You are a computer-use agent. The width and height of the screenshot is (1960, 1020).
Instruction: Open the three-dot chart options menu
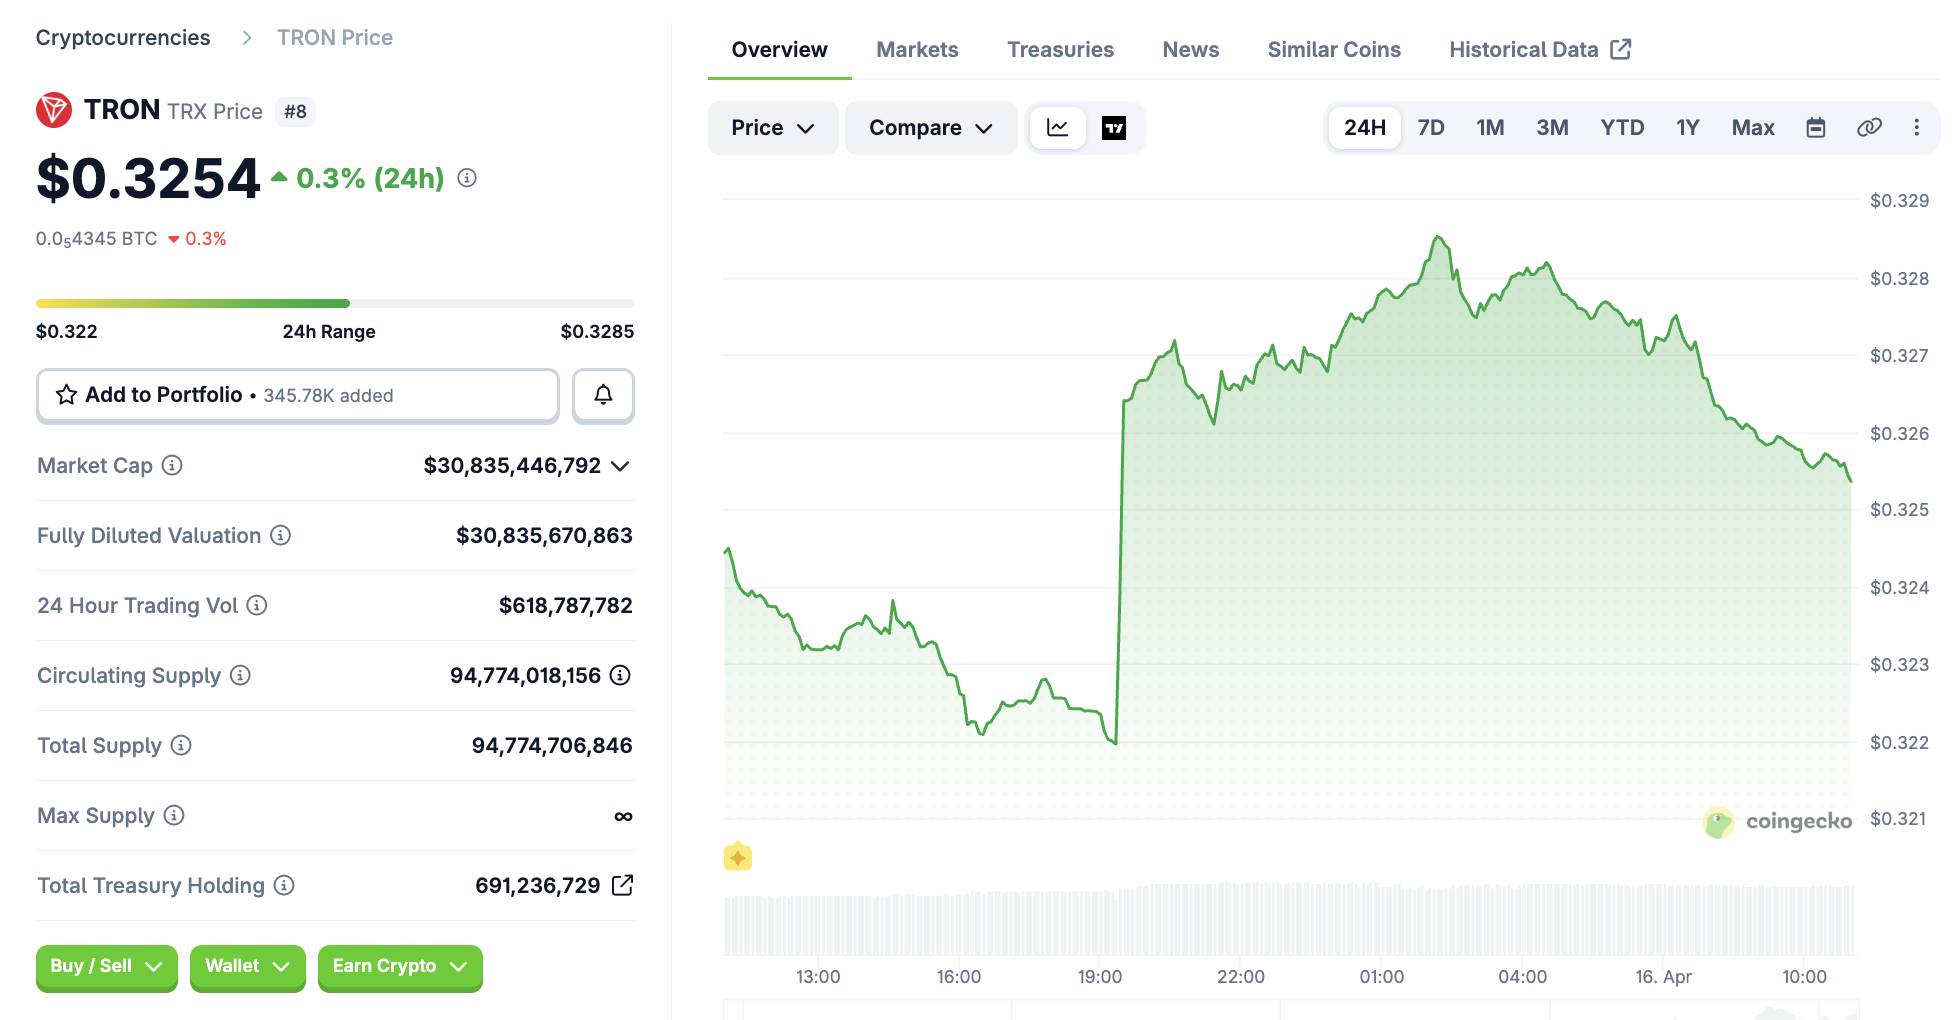(1918, 127)
